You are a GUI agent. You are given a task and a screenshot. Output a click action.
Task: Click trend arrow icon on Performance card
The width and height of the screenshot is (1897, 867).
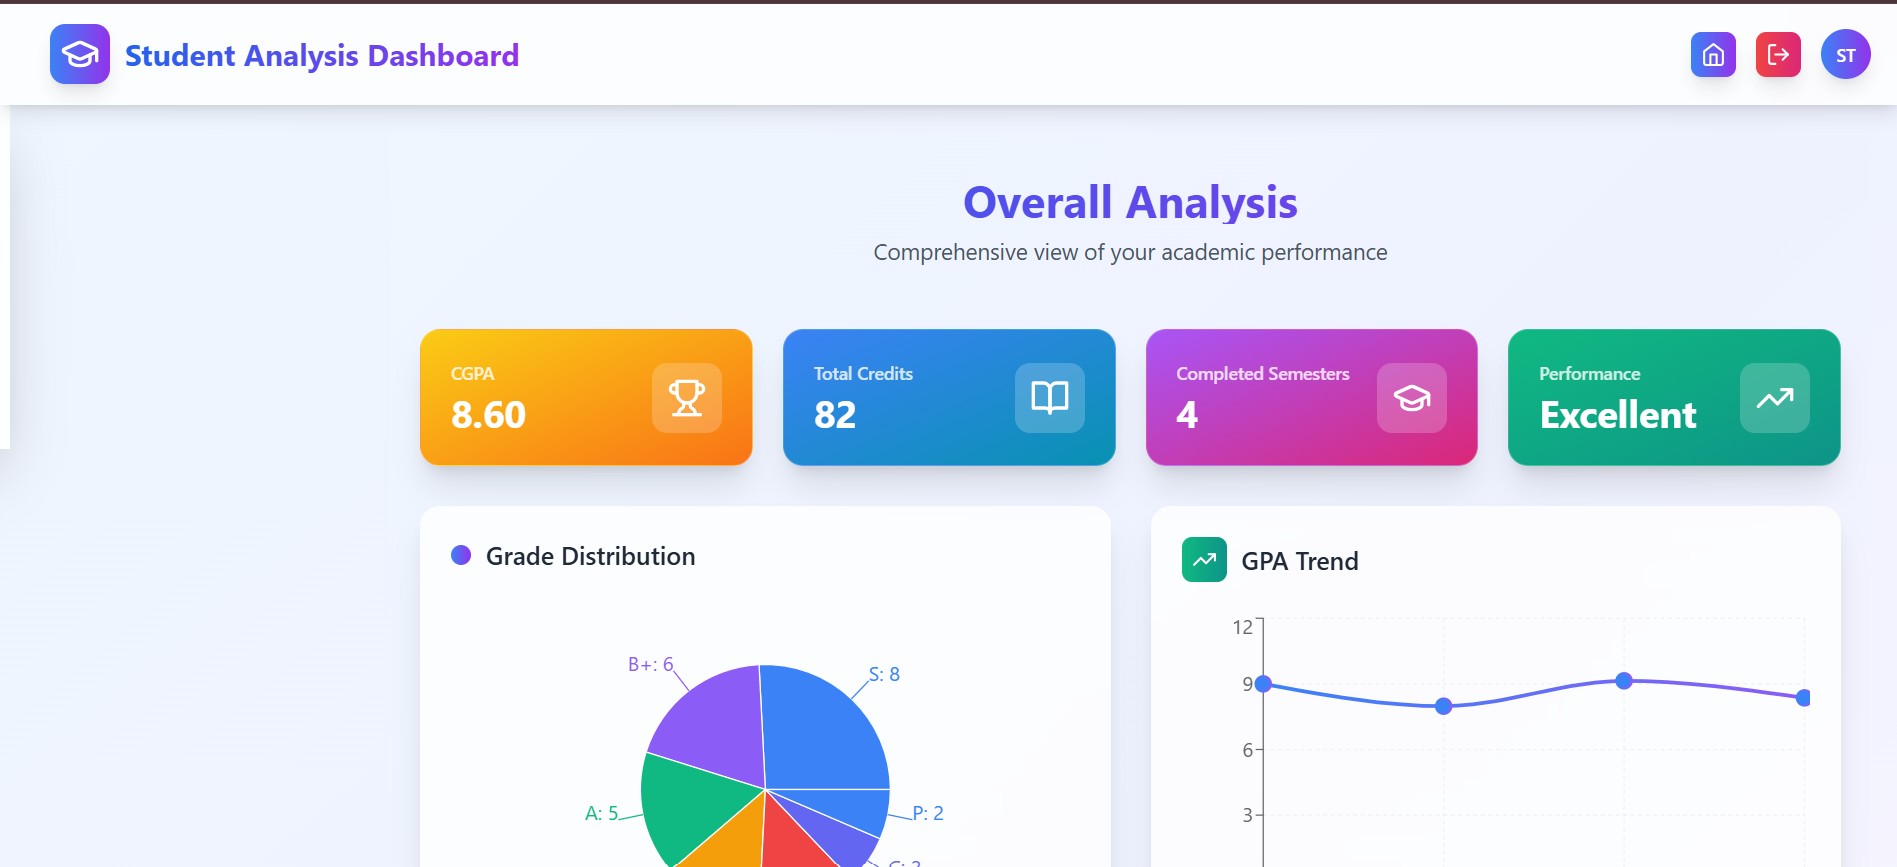(1775, 398)
